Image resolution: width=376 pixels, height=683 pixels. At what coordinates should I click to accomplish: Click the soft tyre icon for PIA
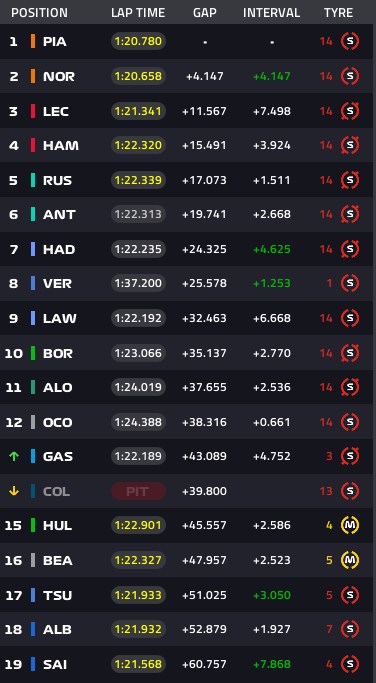pyautogui.click(x=350, y=41)
